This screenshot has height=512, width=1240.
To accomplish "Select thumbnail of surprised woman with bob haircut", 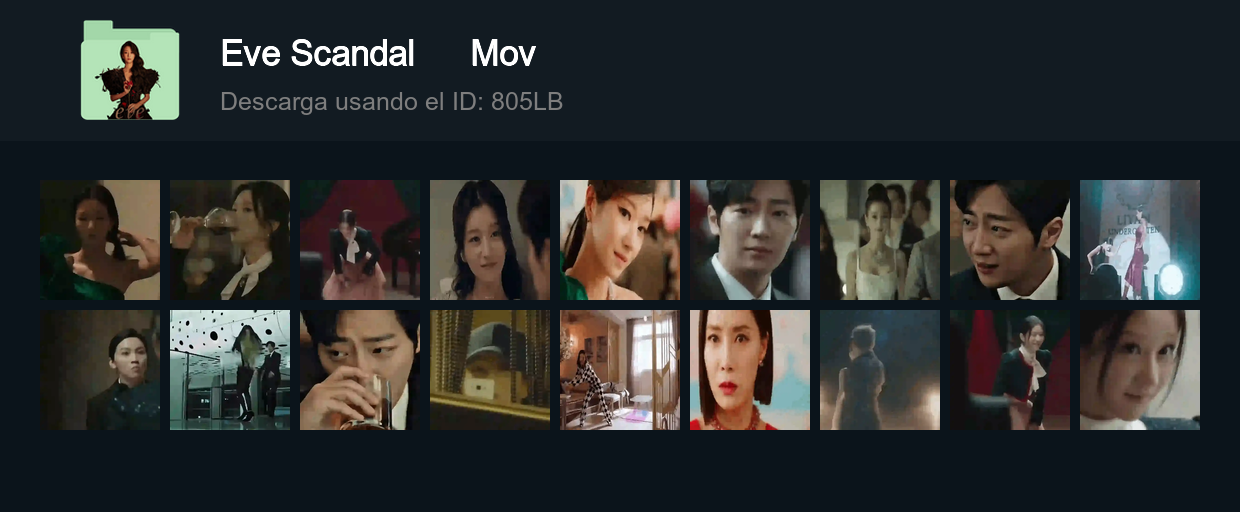I will click(x=750, y=370).
